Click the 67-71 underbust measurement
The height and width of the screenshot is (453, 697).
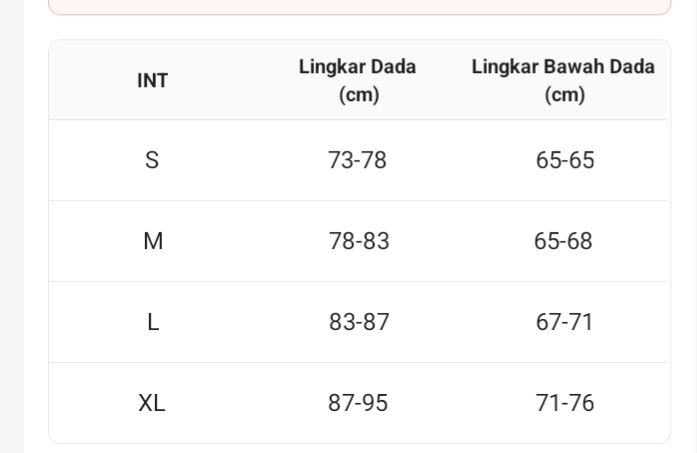tap(565, 322)
